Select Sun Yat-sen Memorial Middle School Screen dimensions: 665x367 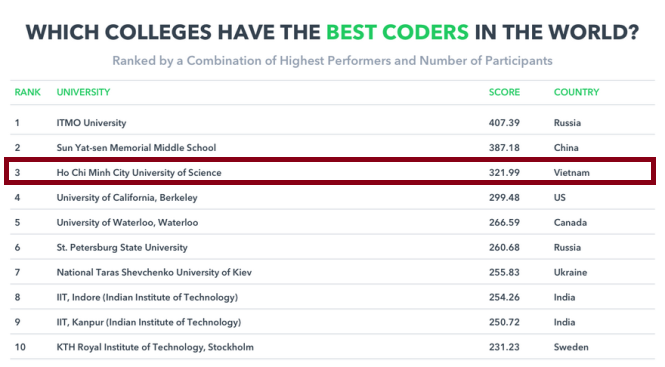[x=136, y=148]
